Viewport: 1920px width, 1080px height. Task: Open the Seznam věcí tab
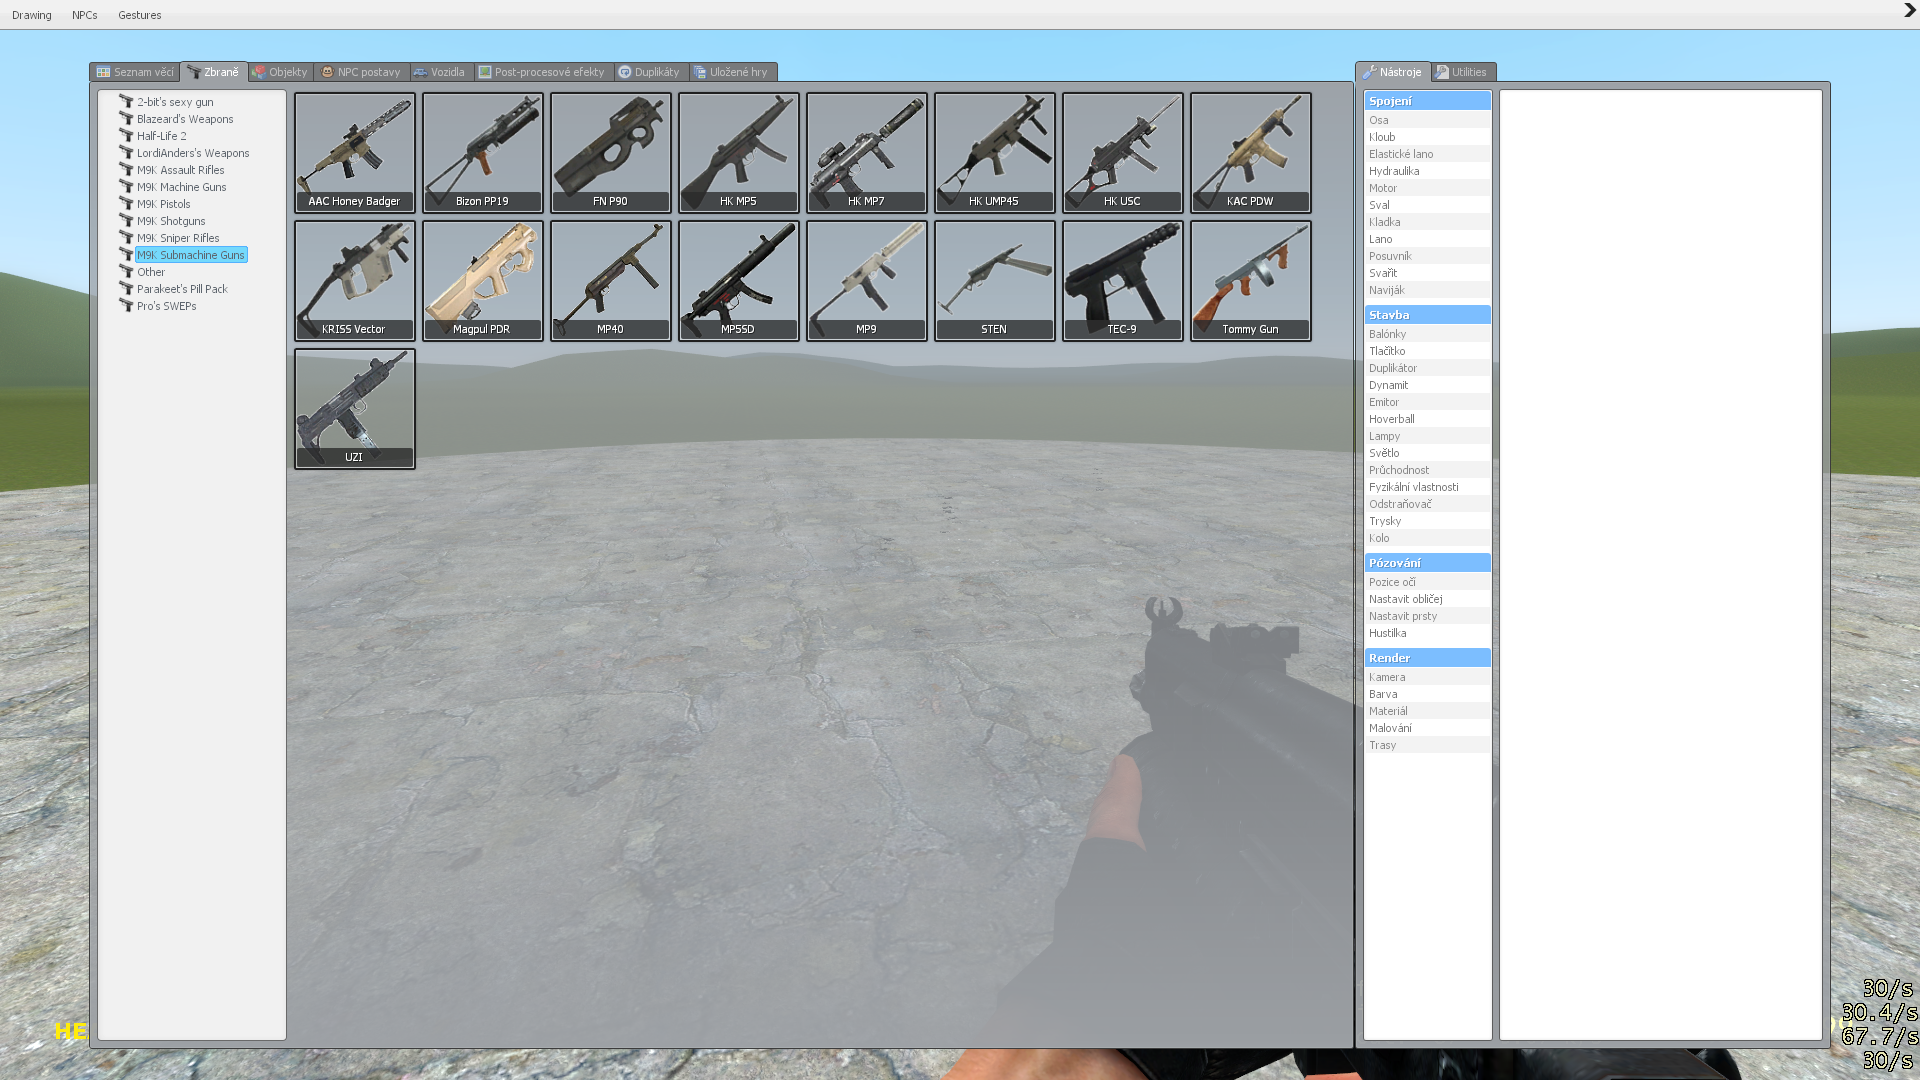pos(135,72)
